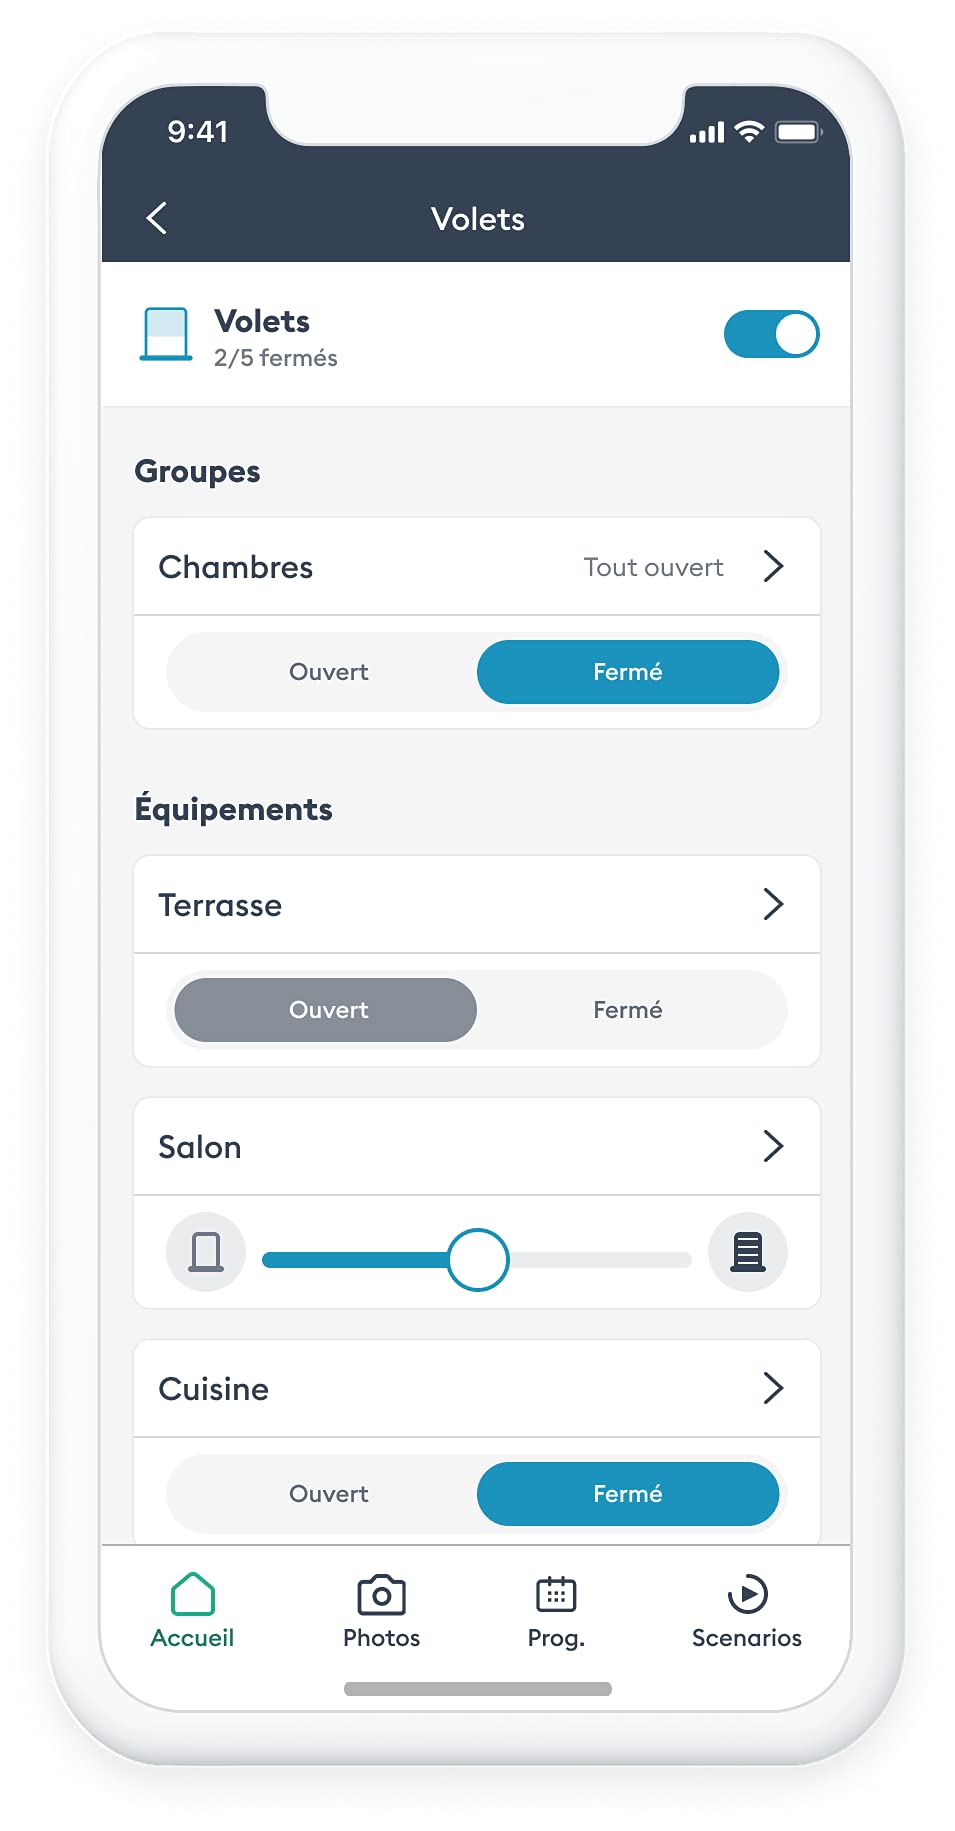Set Terrasse shutter to Fermé
This screenshot has height=1831, width=955.
point(627,1010)
